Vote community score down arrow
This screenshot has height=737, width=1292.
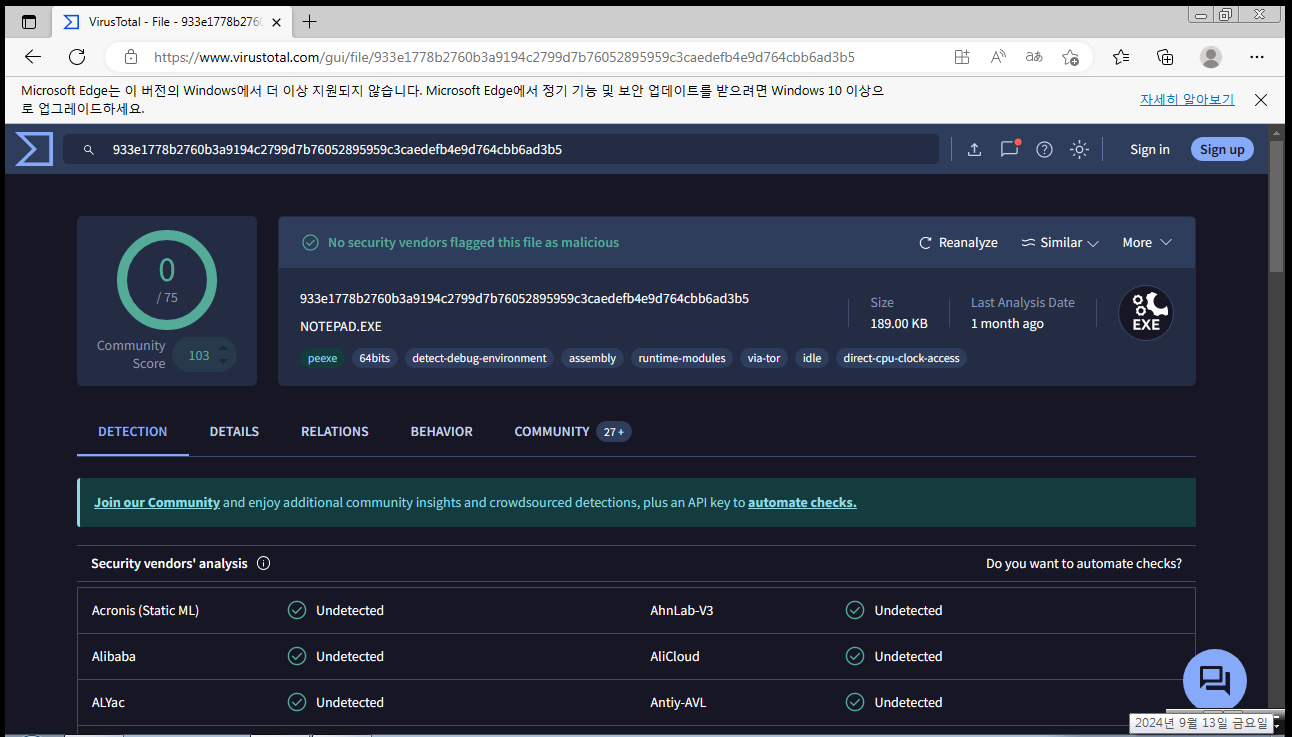pyautogui.click(x=223, y=362)
